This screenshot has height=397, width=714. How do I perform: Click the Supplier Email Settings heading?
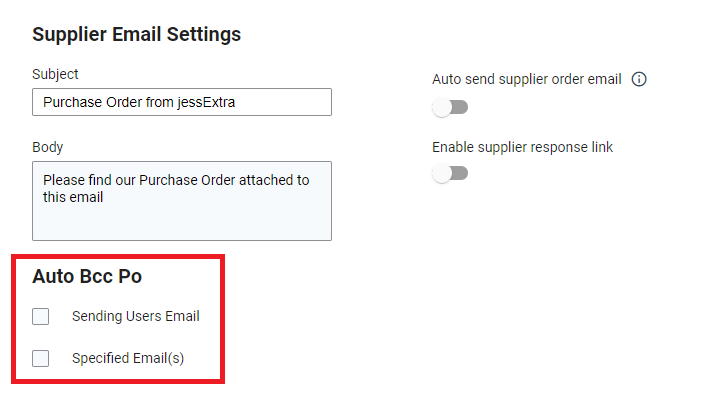(x=137, y=35)
